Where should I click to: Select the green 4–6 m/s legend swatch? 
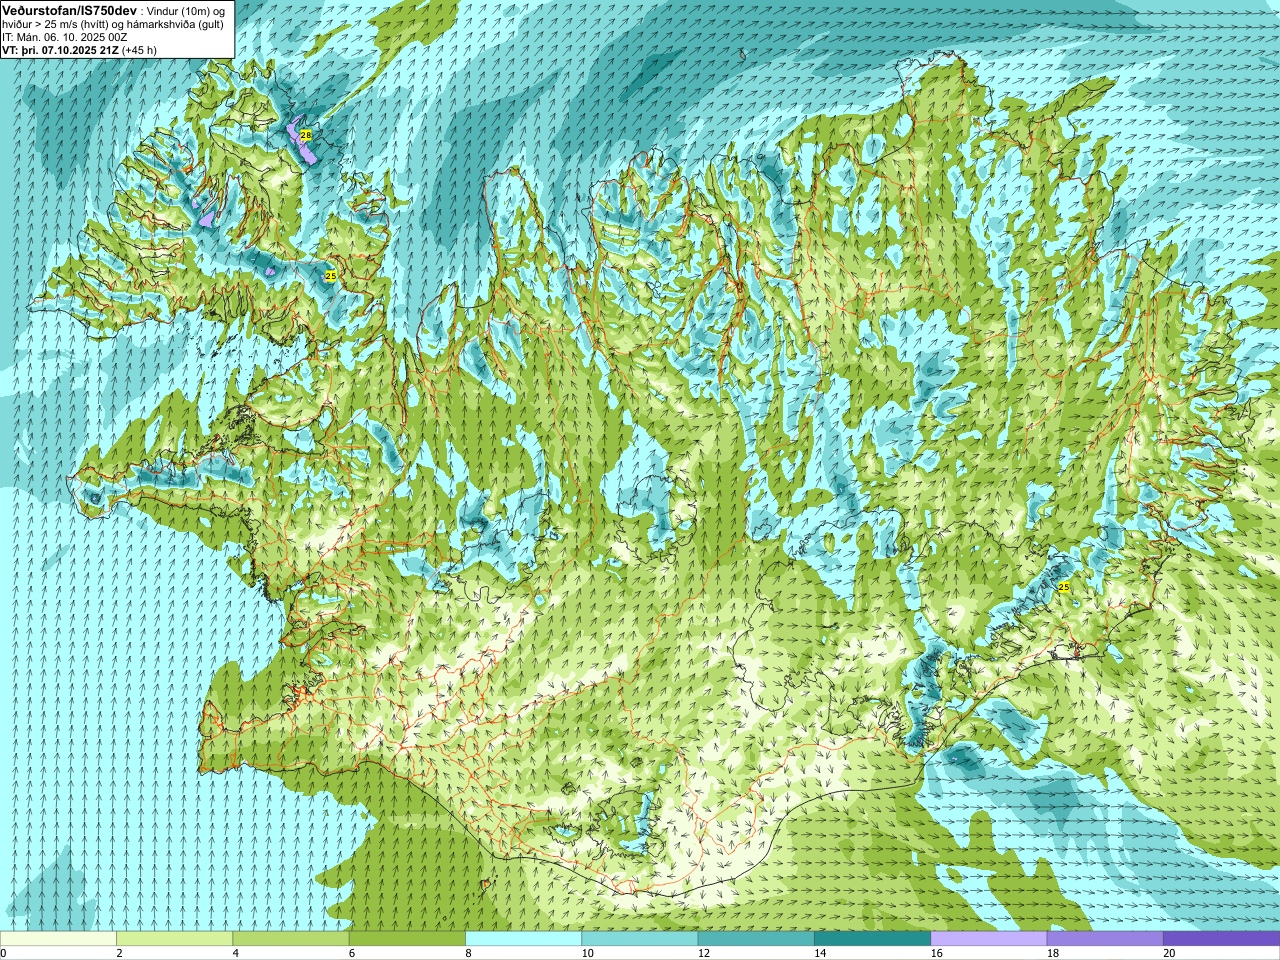(x=290, y=939)
